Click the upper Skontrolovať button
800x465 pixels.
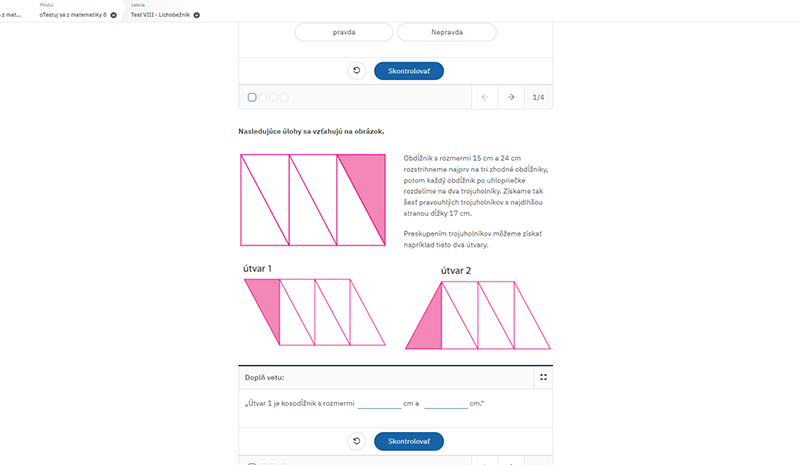point(409,71)
